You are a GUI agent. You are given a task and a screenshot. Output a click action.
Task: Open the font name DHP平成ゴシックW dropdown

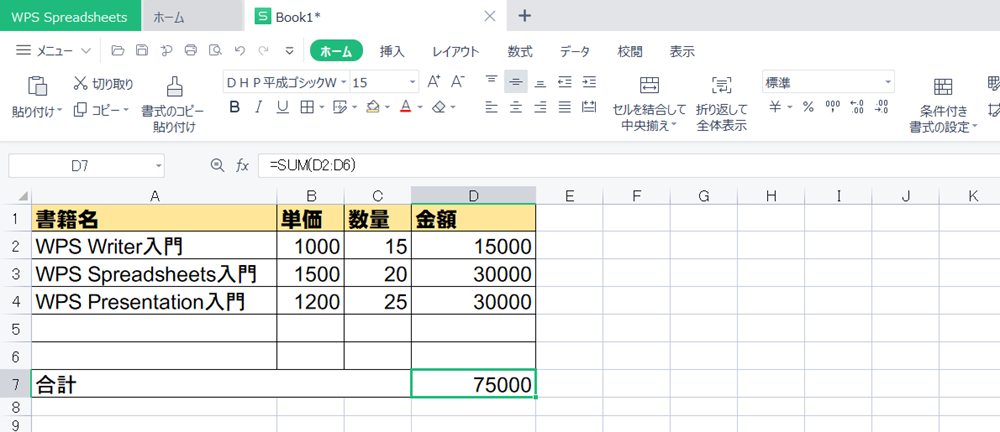tap(344, 82)
